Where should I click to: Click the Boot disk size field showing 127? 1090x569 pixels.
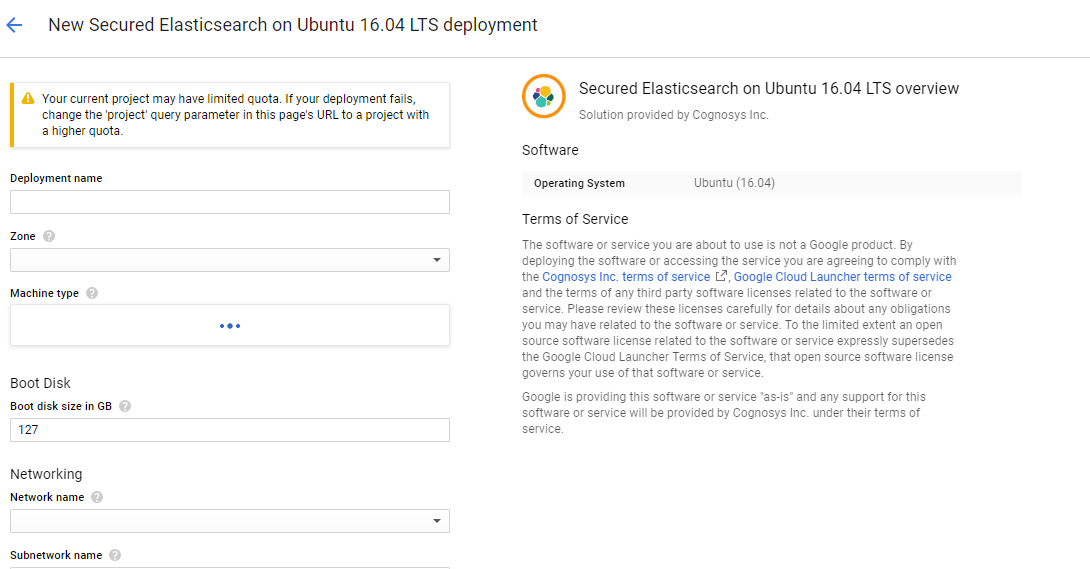(229, 429)
